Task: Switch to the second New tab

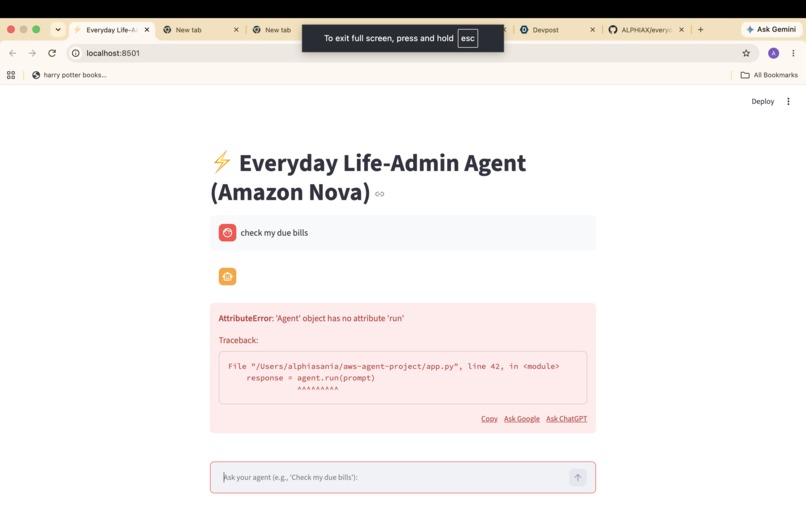Action: (x=278, y=30)
